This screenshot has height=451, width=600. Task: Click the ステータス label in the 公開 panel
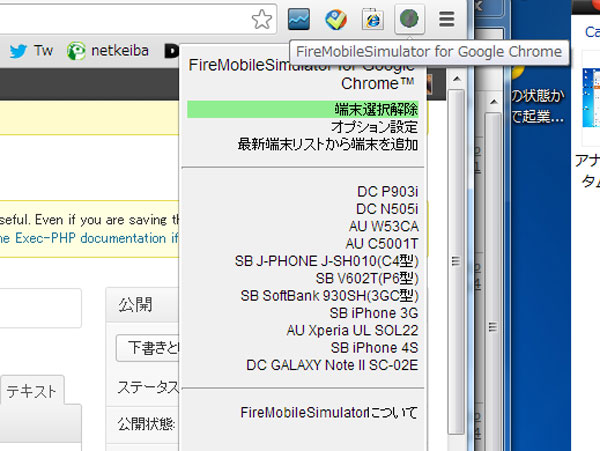pos(148,388)
